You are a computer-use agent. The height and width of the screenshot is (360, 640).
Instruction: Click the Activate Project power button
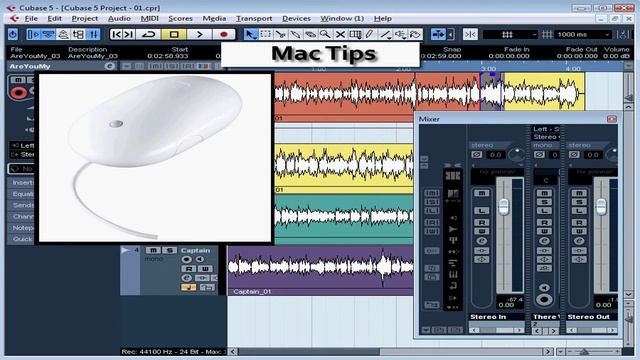[13, 34]
